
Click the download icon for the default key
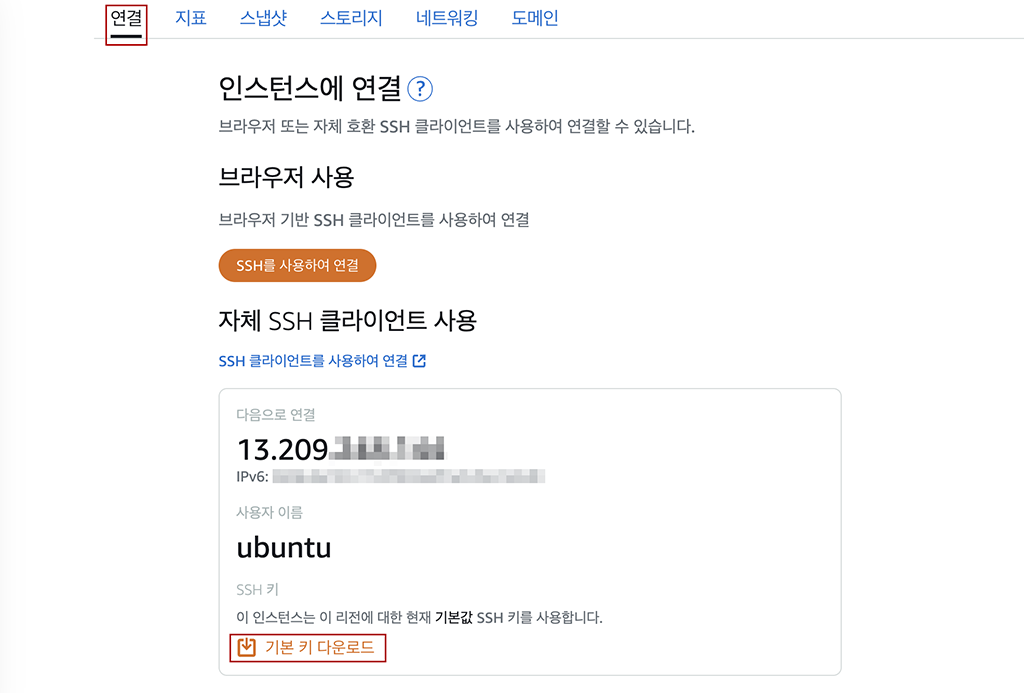[x=245, y=648]
